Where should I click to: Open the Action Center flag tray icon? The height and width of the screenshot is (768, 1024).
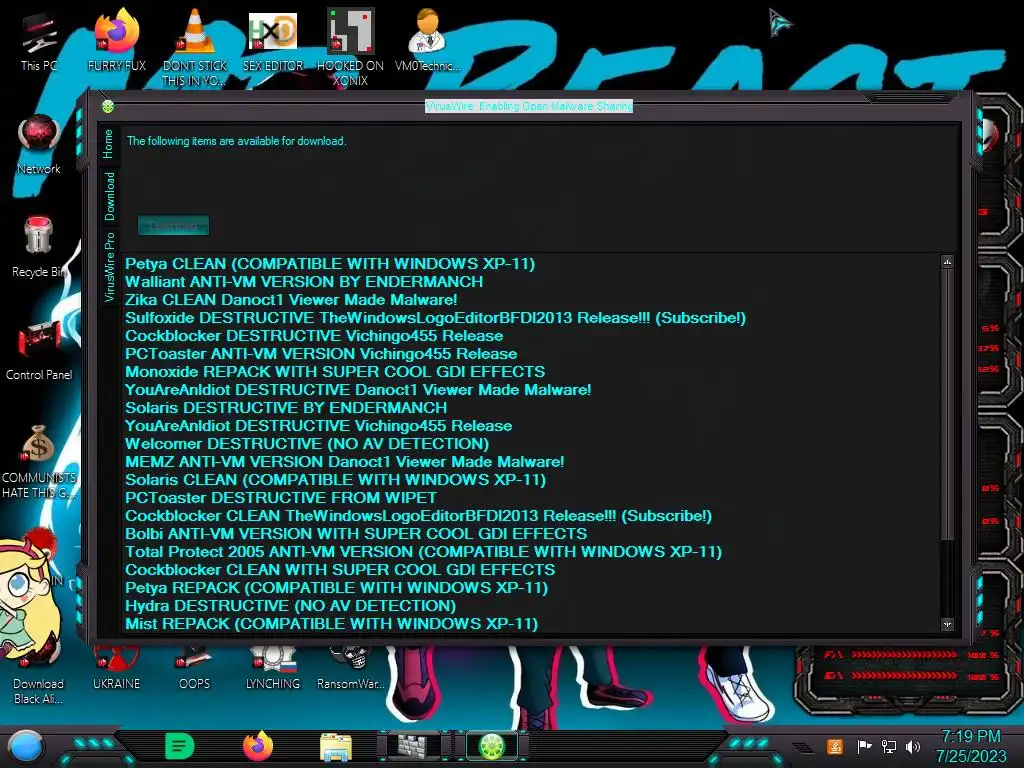pyautogui.click(x=864, y=746)
